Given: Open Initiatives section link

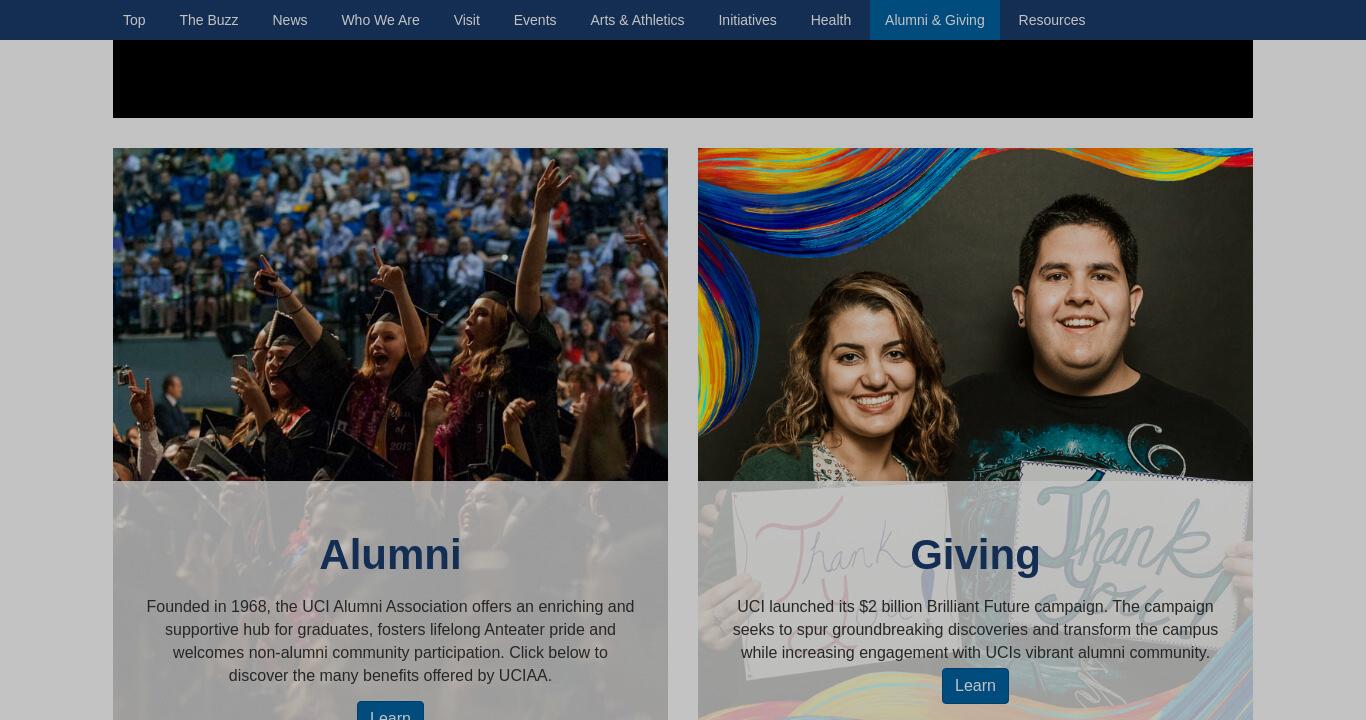Looking at the screenshot, I should point(747,20).
